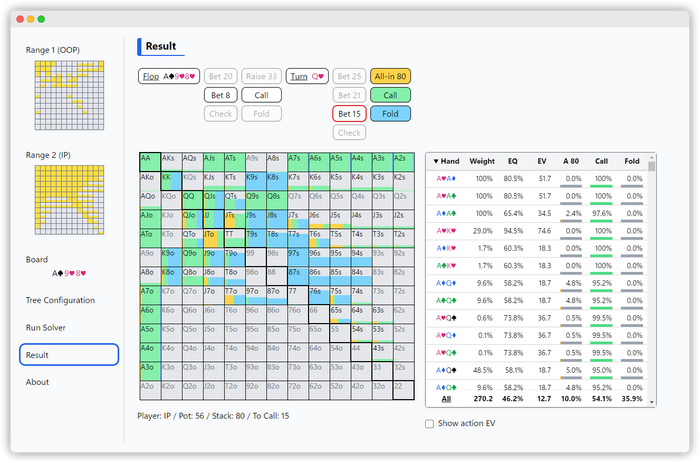Open Range 1 (OOP) grid thumbnail

click(69, 95)
